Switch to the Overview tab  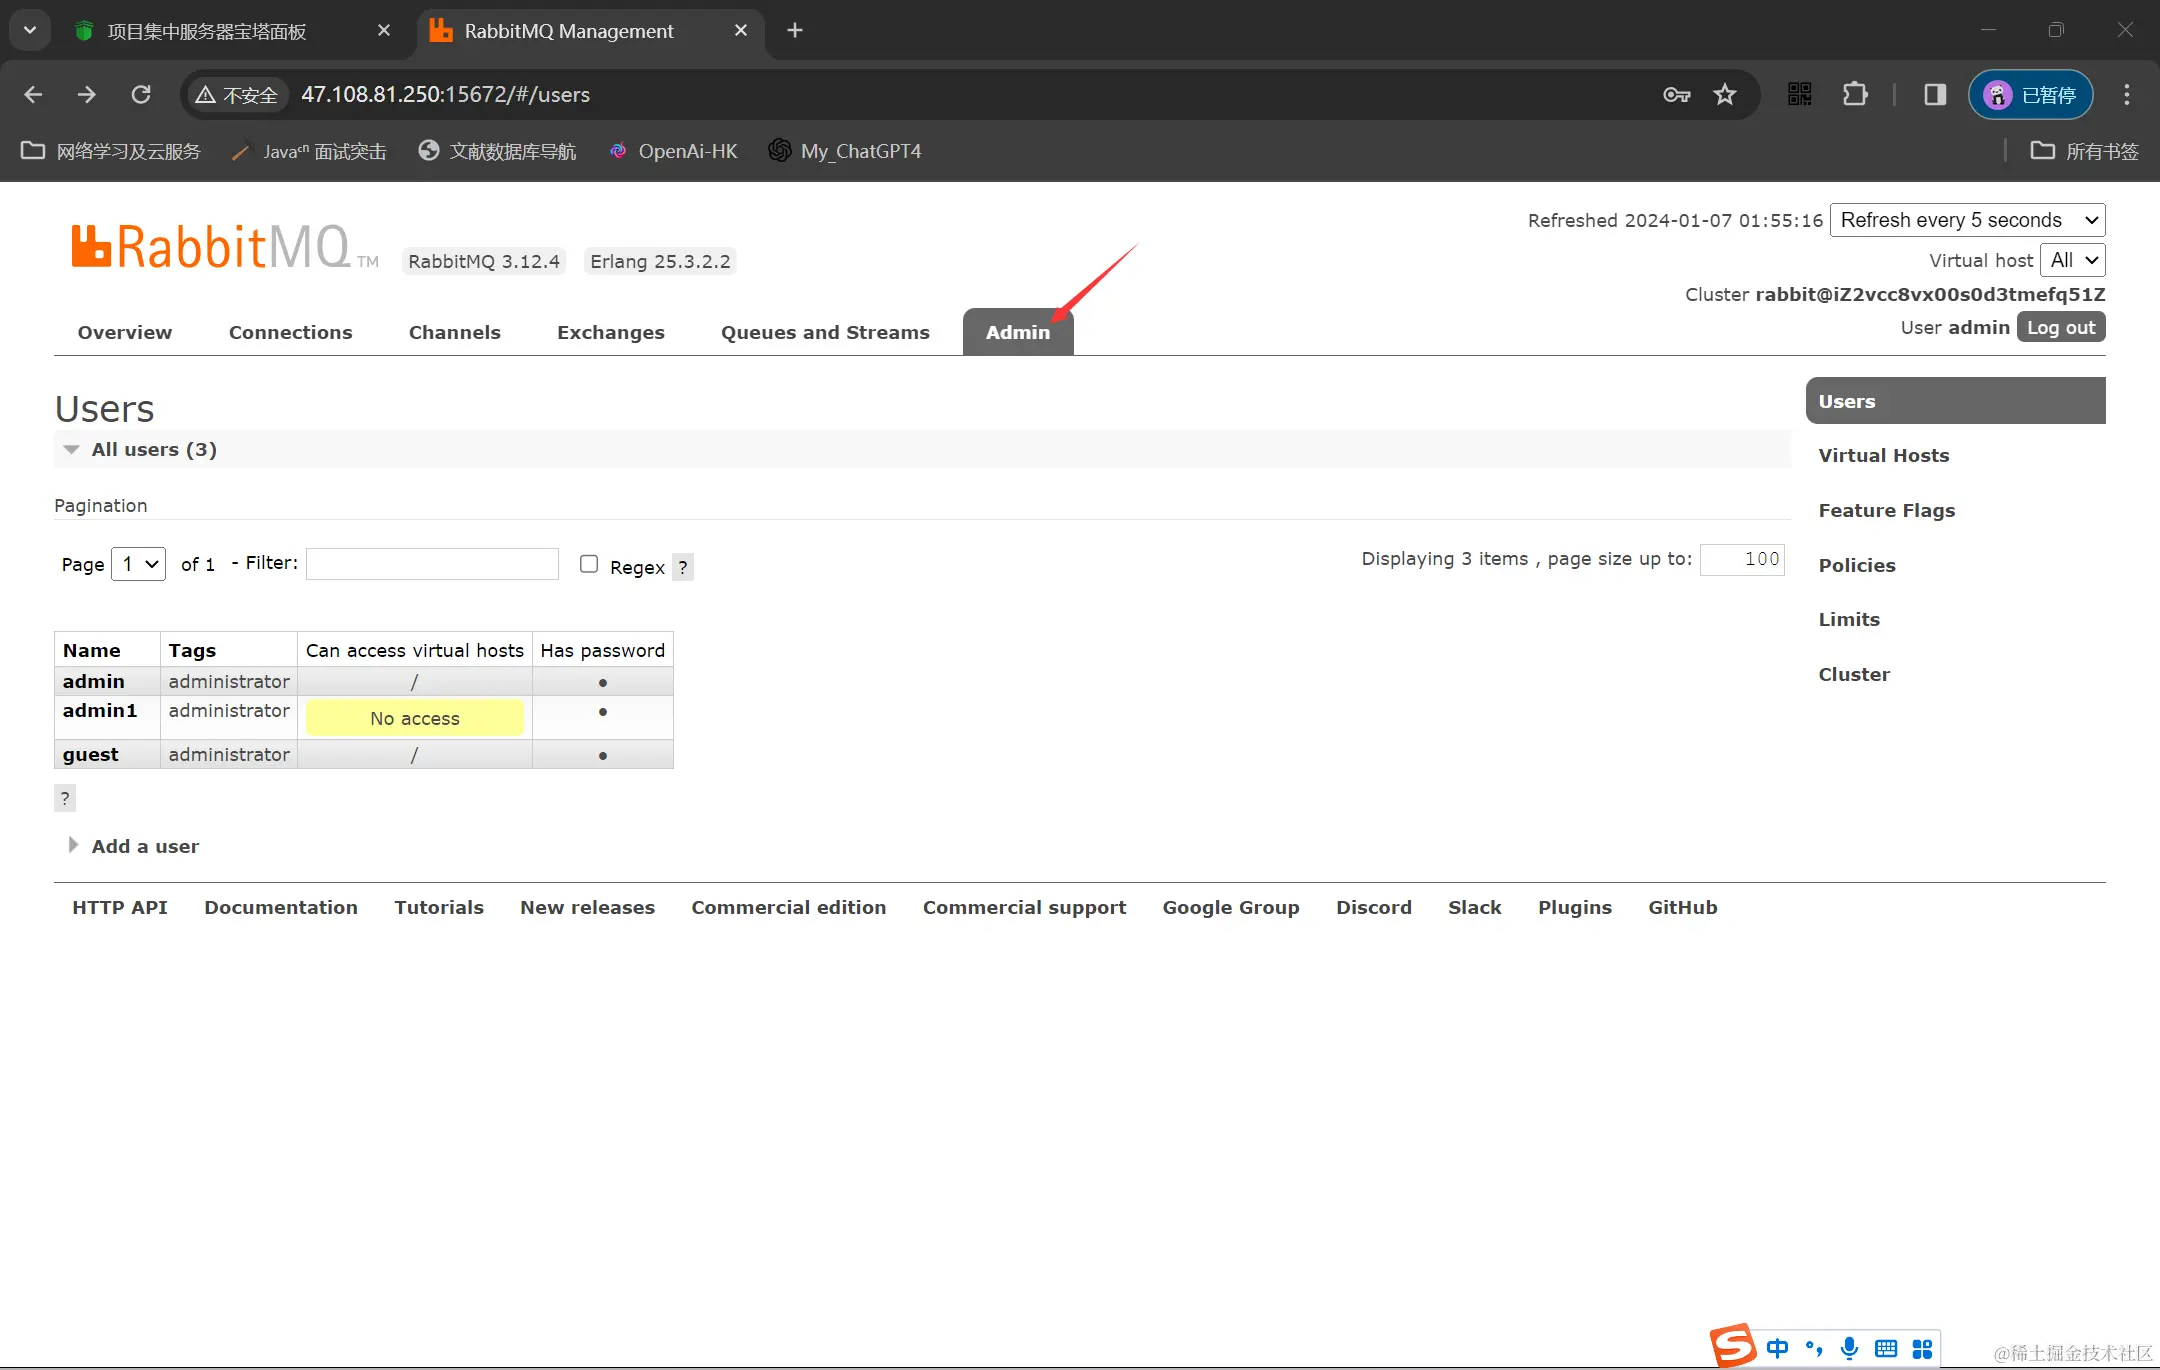pos(125,332)
